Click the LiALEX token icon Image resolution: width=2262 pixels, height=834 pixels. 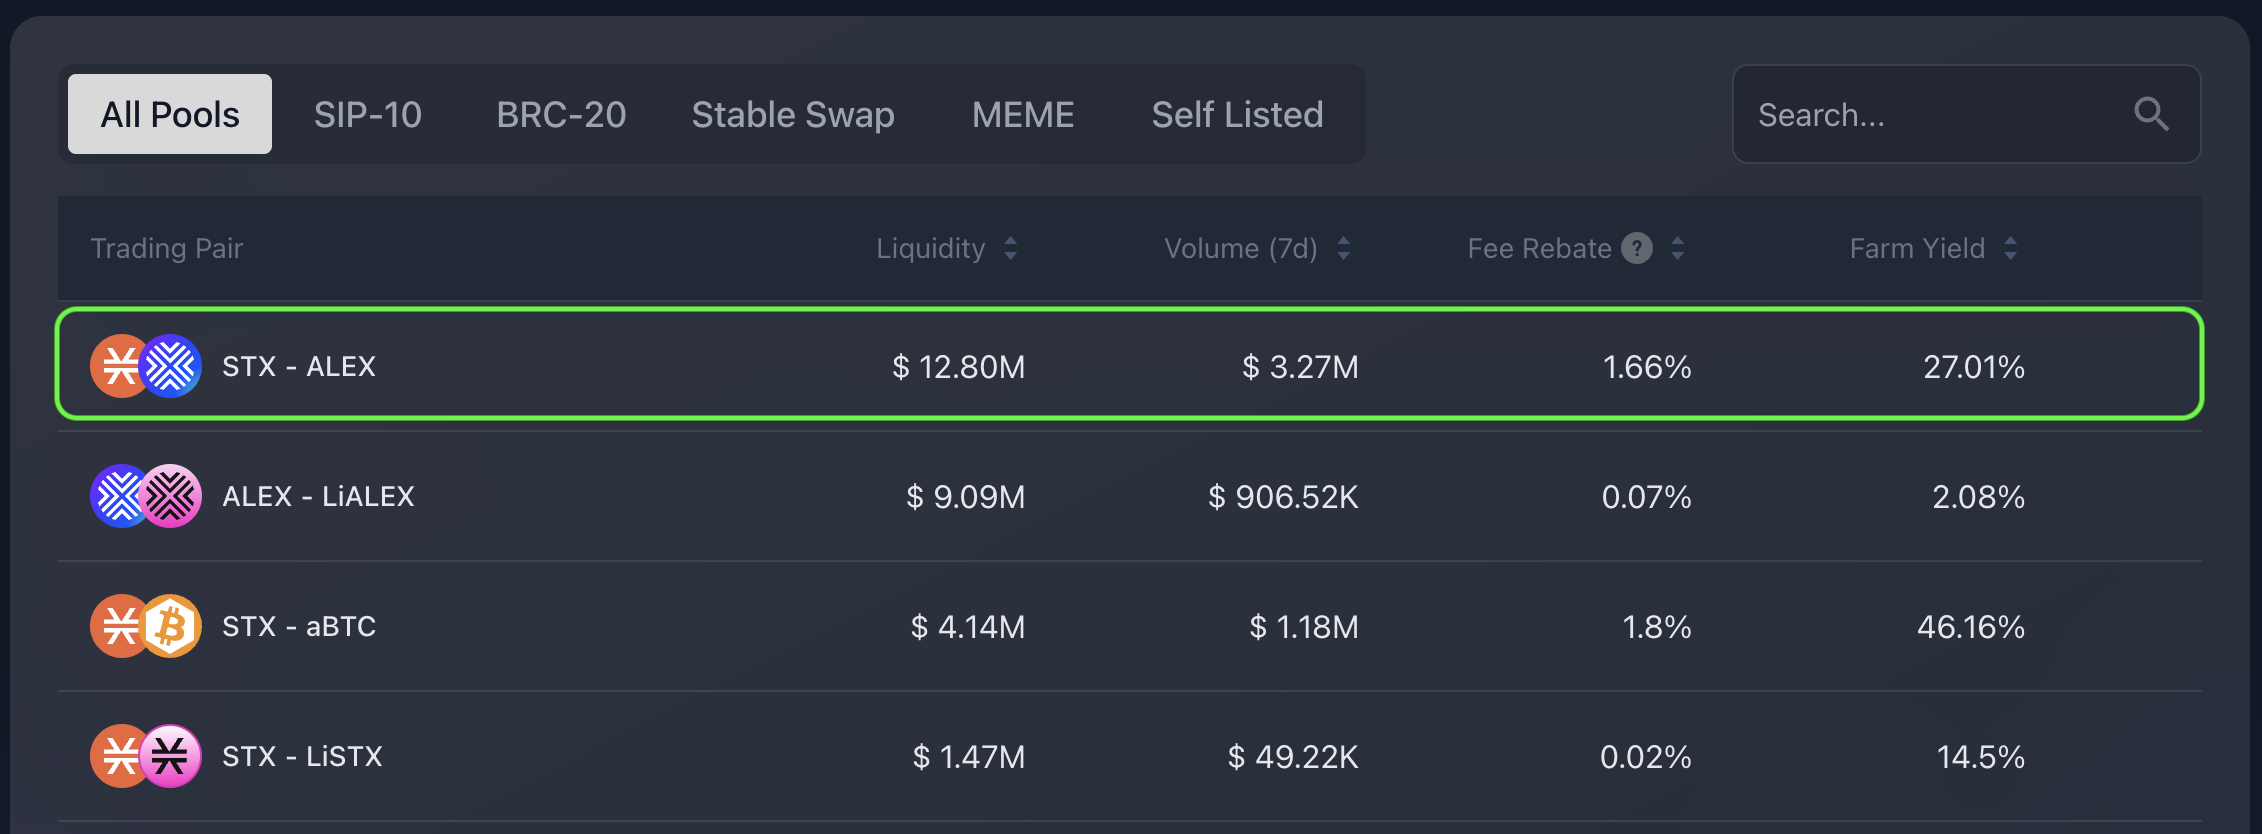click(x=170, y=496)
